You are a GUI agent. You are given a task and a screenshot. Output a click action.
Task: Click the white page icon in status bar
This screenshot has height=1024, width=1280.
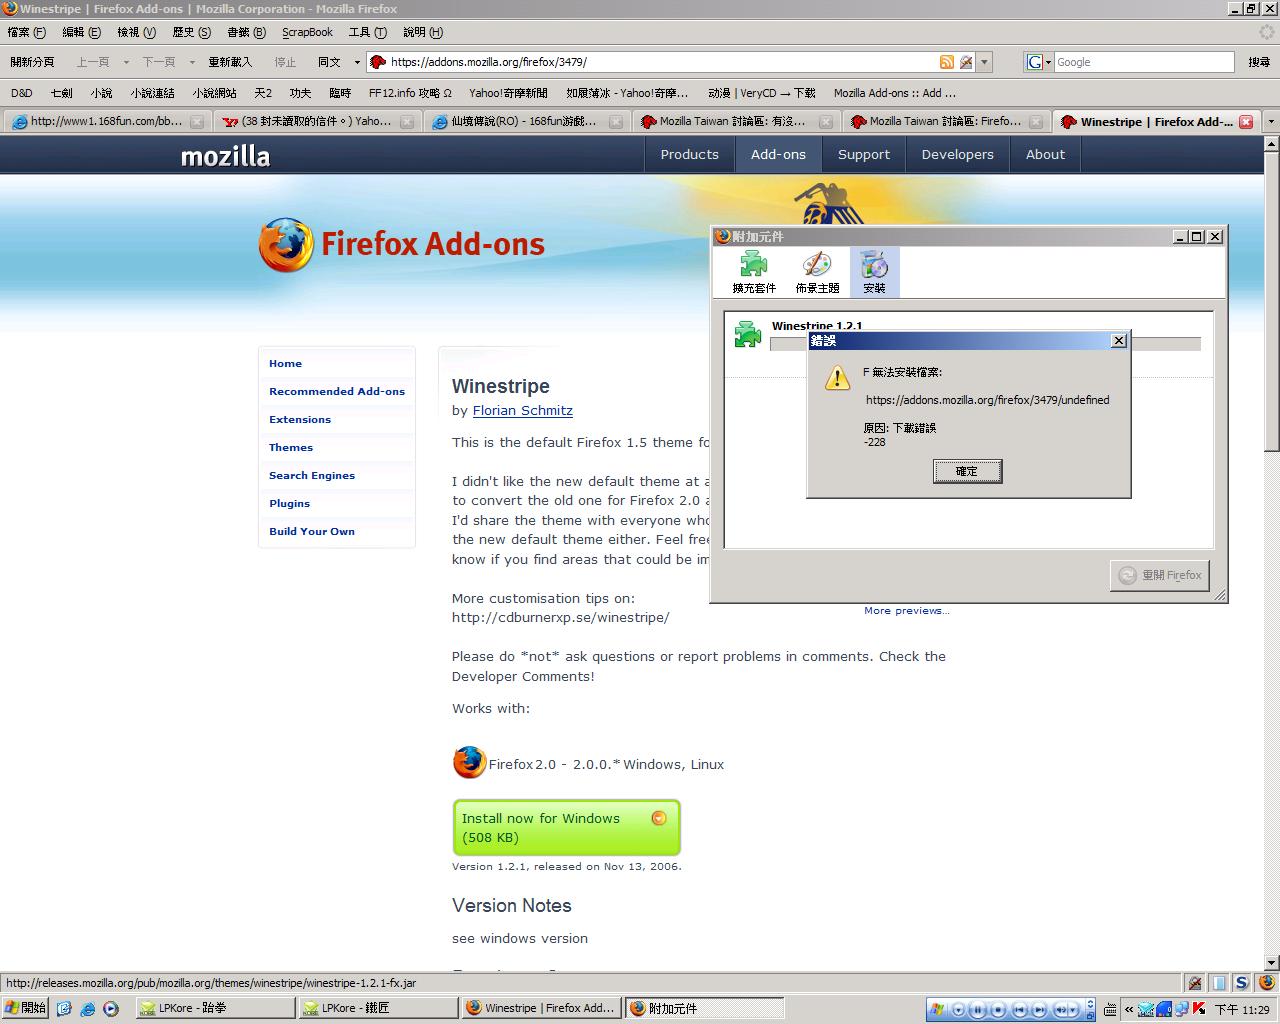1218,983
